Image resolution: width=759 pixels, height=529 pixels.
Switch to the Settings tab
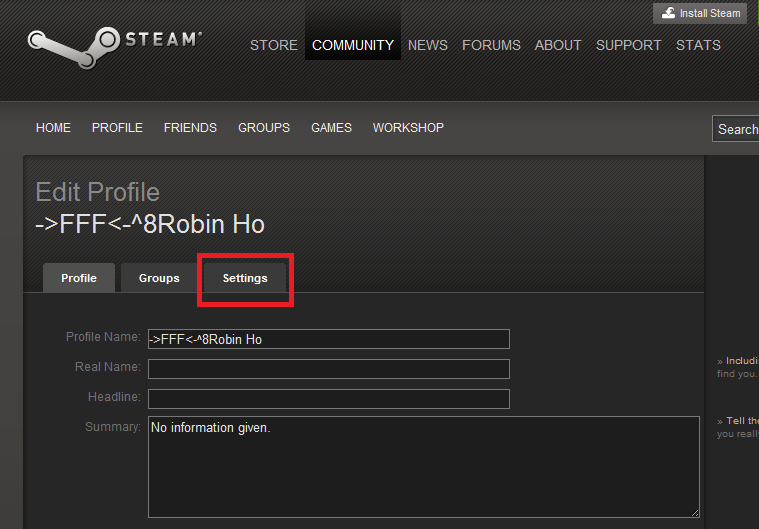(x=245, y=278)
